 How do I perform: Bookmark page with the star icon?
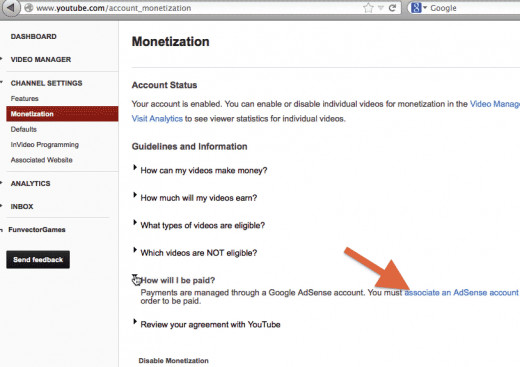[368, 8]
